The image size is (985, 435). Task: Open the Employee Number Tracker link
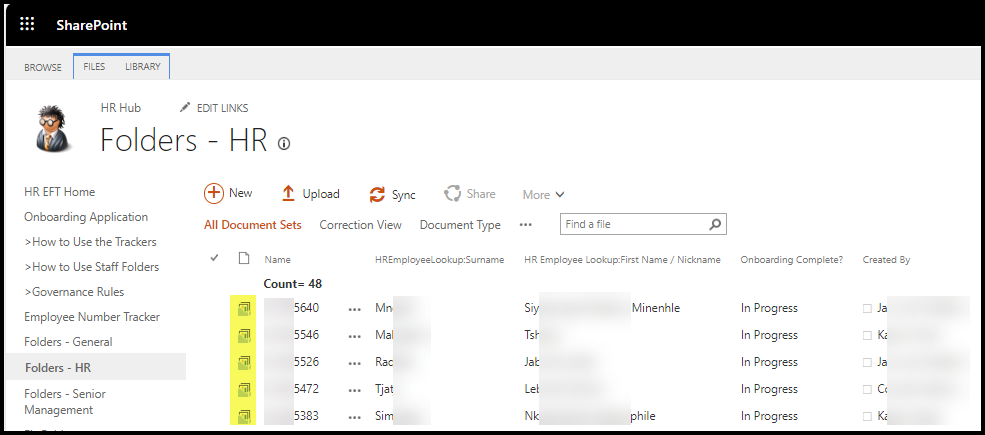(x=91, y=317)
